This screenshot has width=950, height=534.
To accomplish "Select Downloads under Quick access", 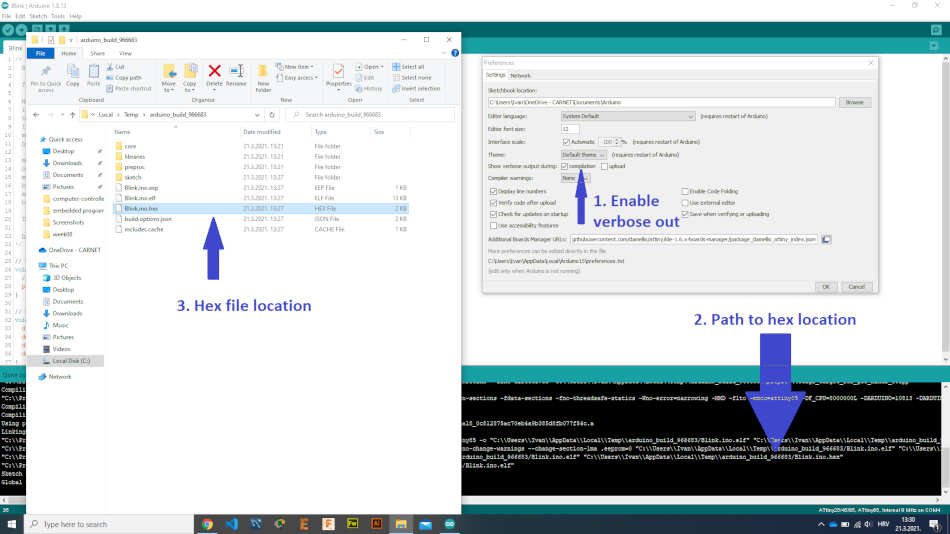I will pos(67,163).
